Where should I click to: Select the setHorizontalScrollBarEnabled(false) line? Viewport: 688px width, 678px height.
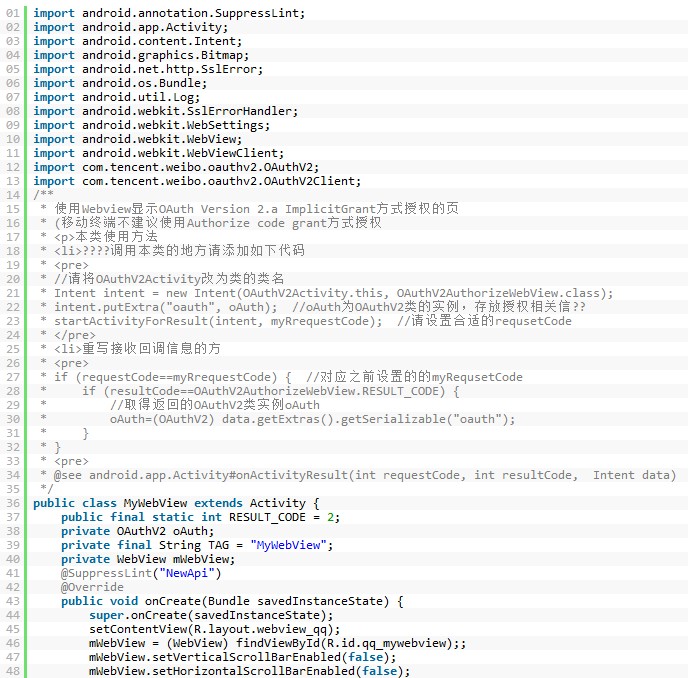250,671
